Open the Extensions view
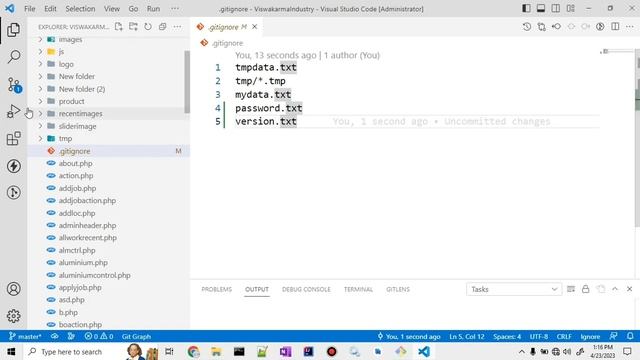 (13, 139)
